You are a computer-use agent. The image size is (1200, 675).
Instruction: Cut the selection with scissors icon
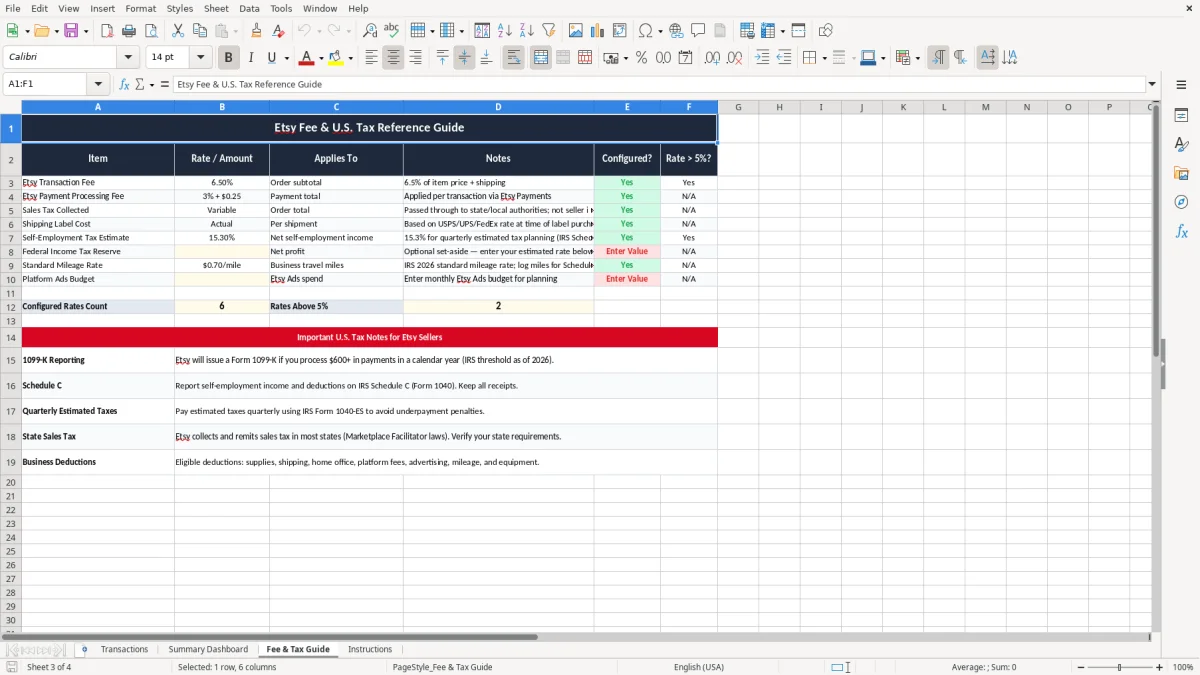tap(178, 31)
